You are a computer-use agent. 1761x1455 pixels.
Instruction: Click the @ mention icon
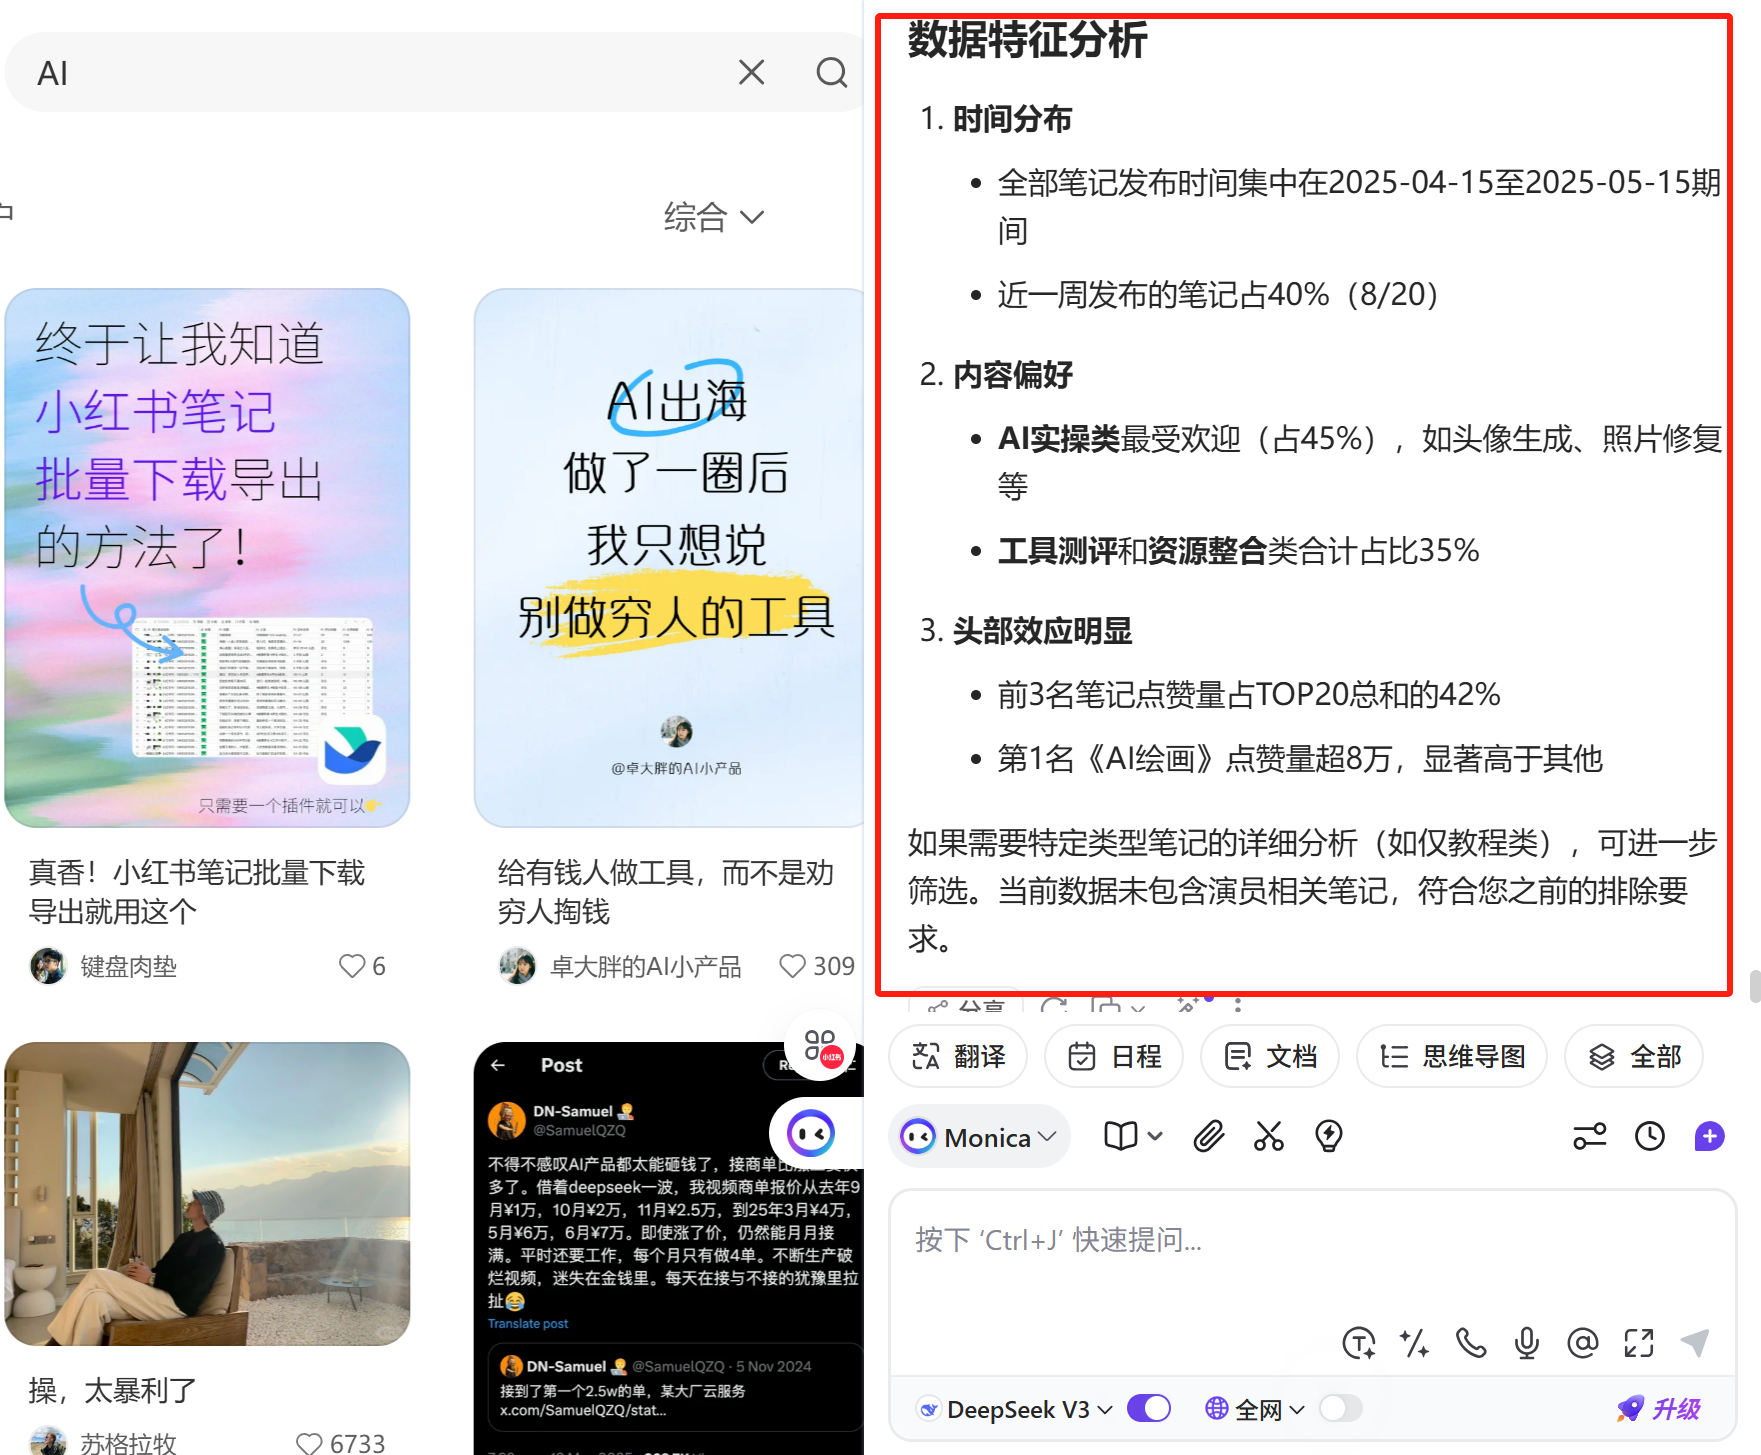(x=1583, y=1343)
